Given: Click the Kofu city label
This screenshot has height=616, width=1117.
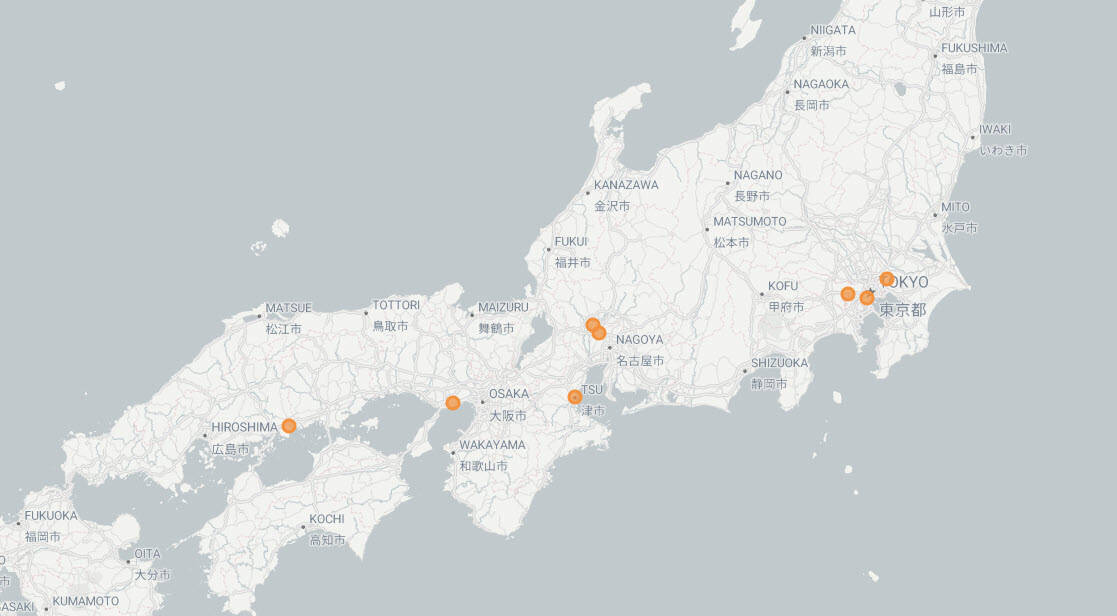Looking at the screenshot, I should coord(783,286).
